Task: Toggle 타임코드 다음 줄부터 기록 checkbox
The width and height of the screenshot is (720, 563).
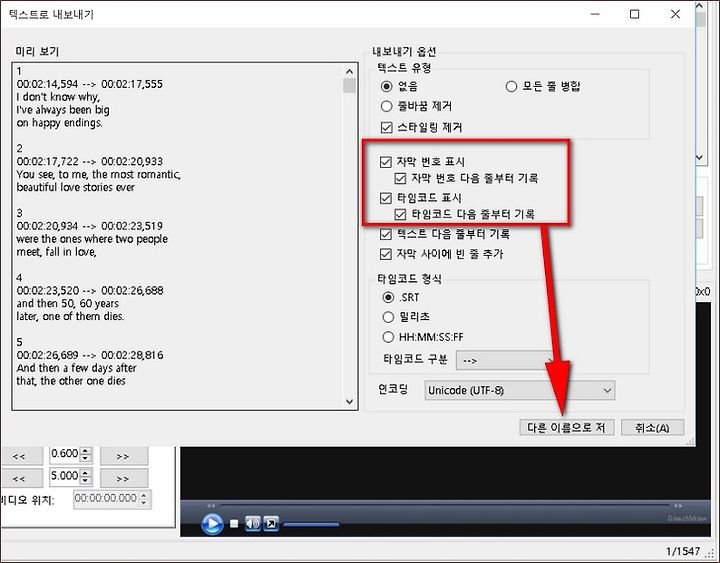Action: [x=400, y=214]
